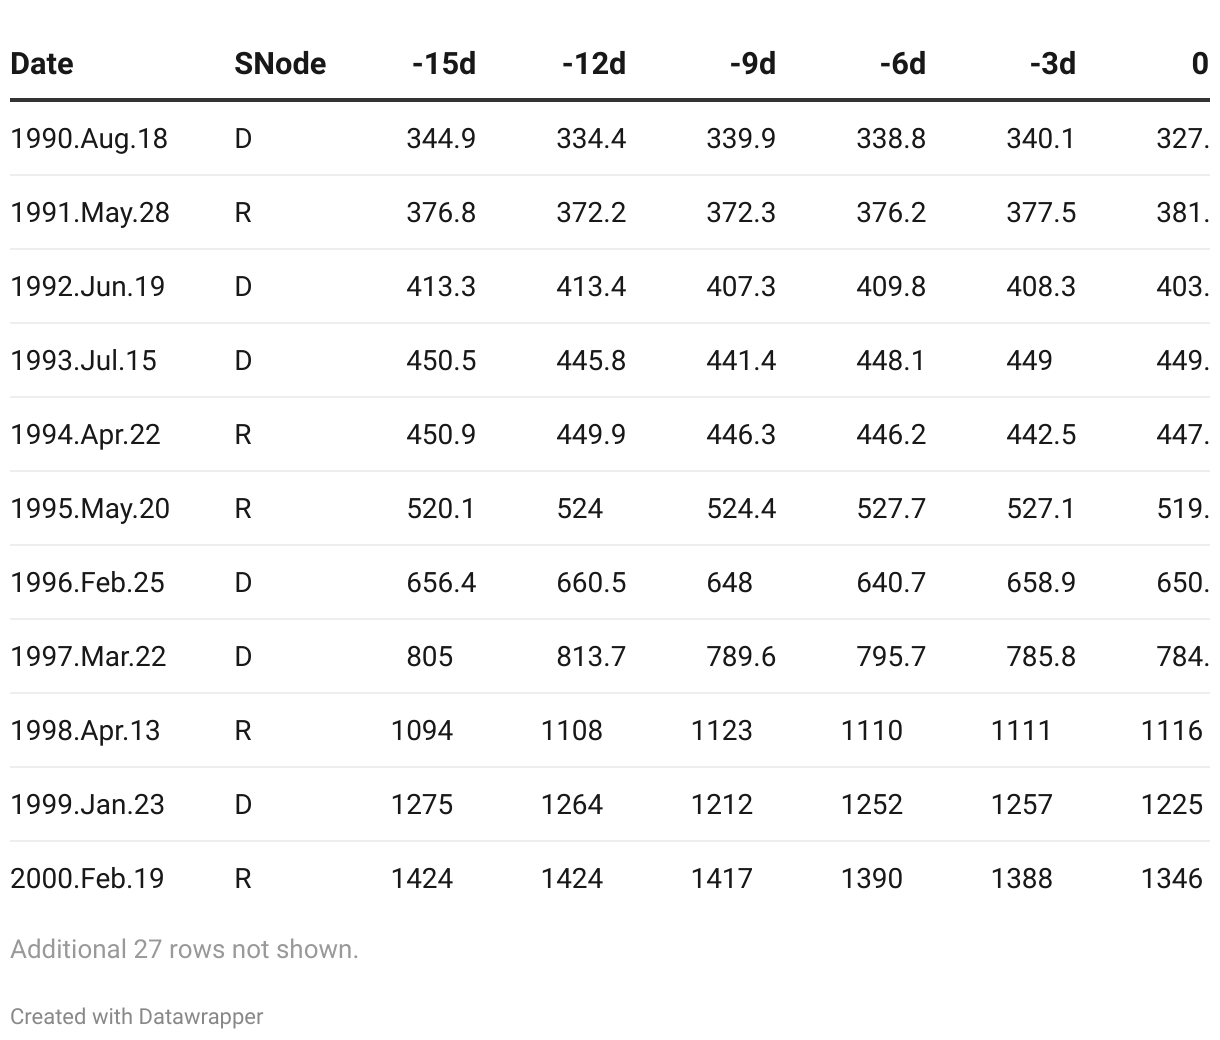Select value 1123 in the -9d column
Screen dimensions: 1220x1040
(x=721, y=730)
